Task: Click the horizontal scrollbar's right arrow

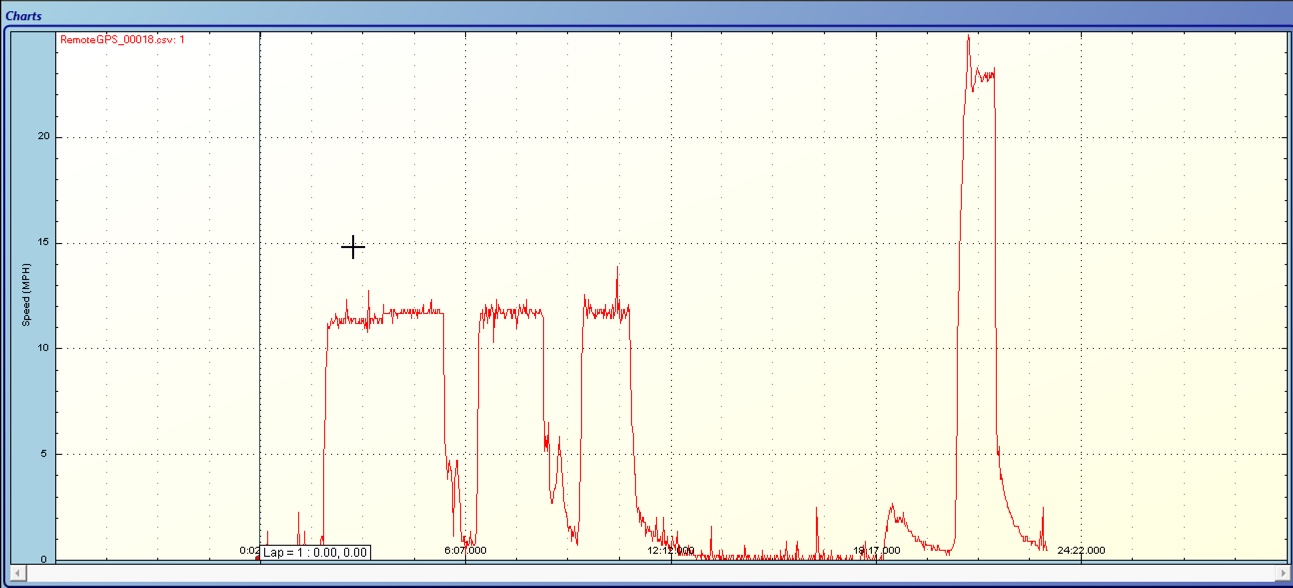Action: [x=1284, y=573]
